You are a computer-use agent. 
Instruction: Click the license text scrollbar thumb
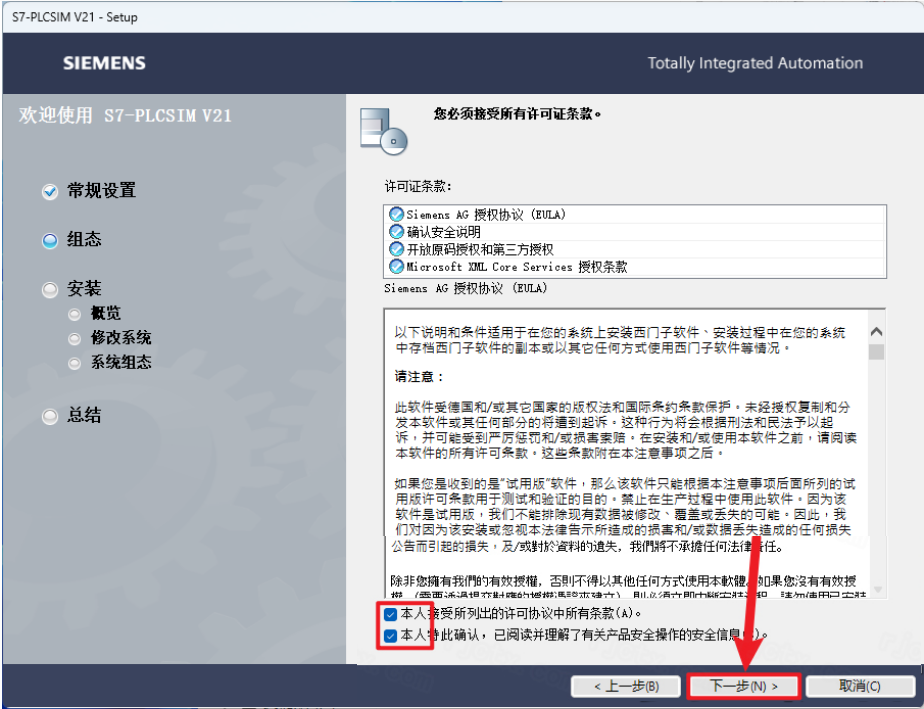[876, 352]
